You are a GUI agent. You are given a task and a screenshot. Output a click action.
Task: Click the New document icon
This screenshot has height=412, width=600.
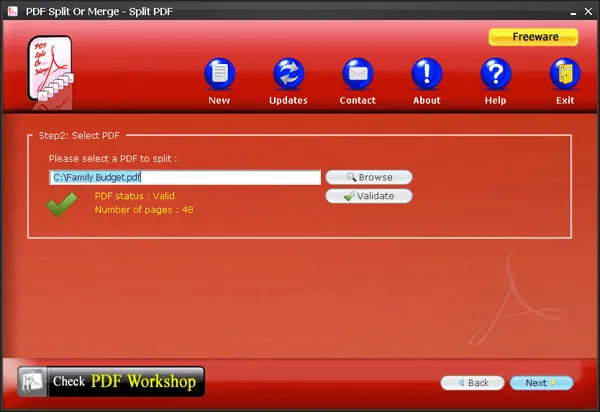220,73
